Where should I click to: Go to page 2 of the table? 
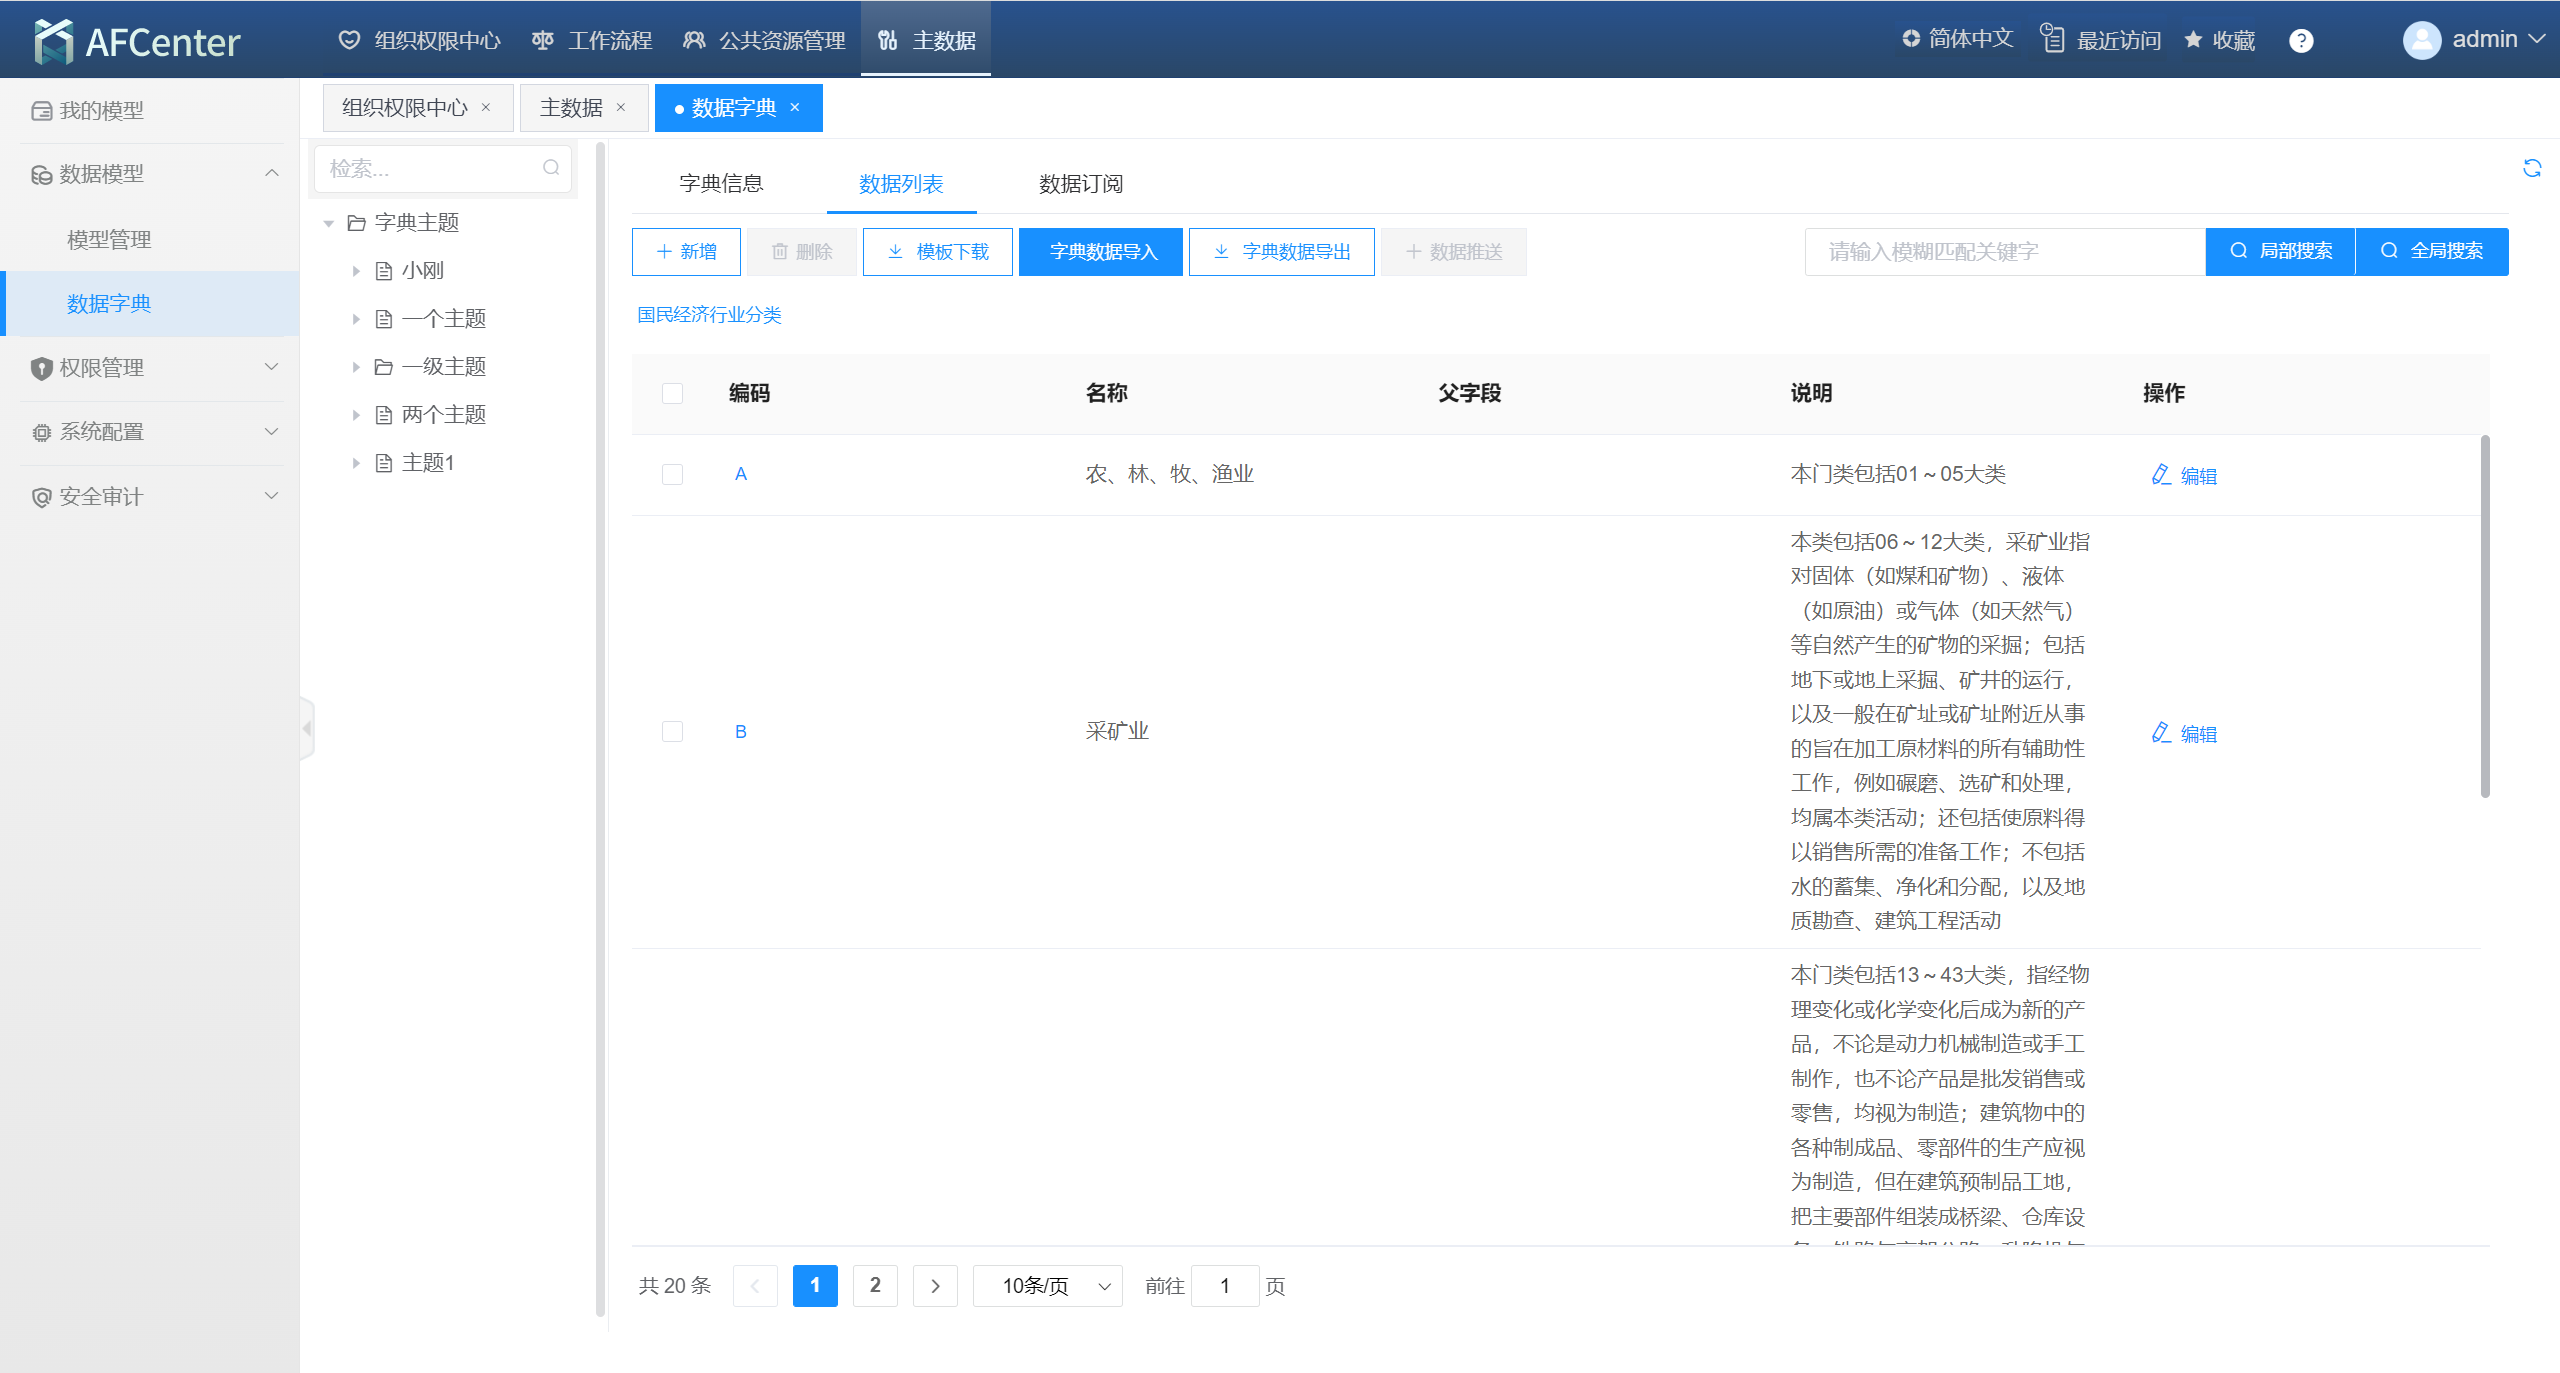point(875,1286)
